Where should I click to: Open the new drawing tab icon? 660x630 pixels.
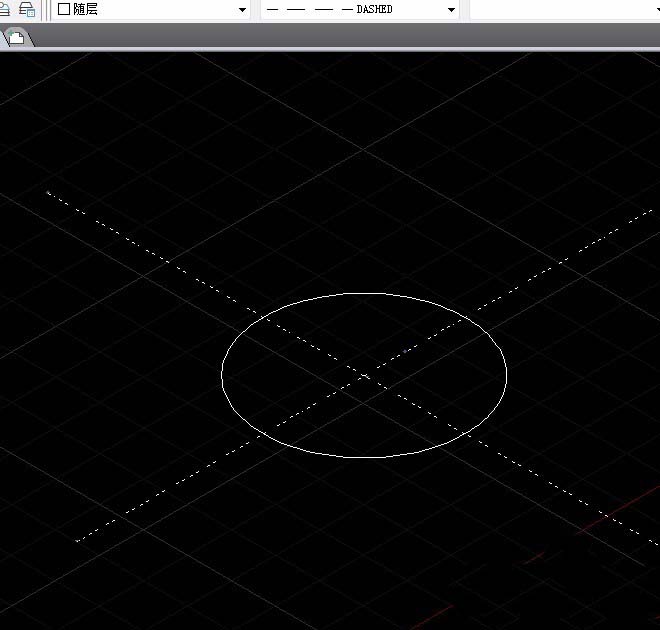(17, 37)
